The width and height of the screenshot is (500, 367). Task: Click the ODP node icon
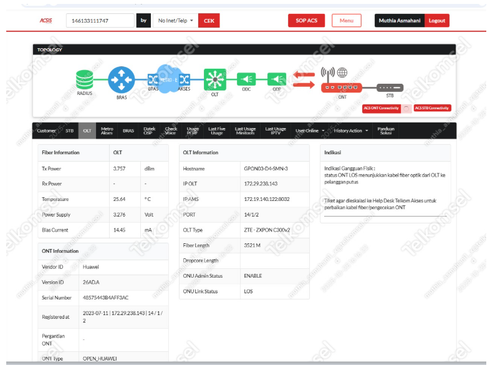point(277,79)
